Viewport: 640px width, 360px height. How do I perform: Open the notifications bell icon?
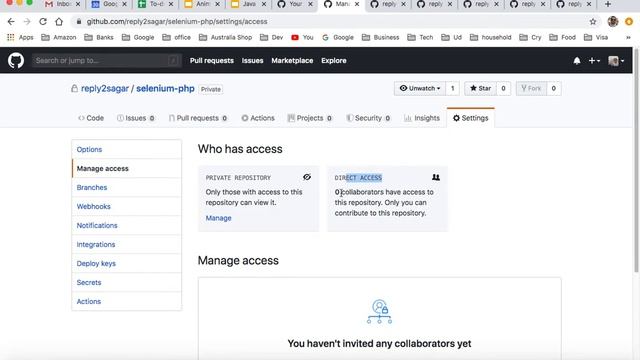pos(577,61)
